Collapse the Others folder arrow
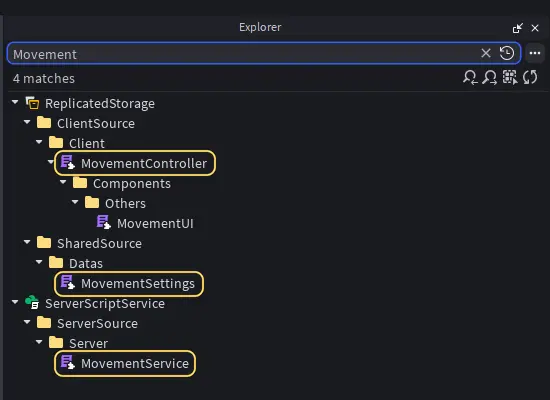This screenshot has width=550, height=400. point(75,202)
